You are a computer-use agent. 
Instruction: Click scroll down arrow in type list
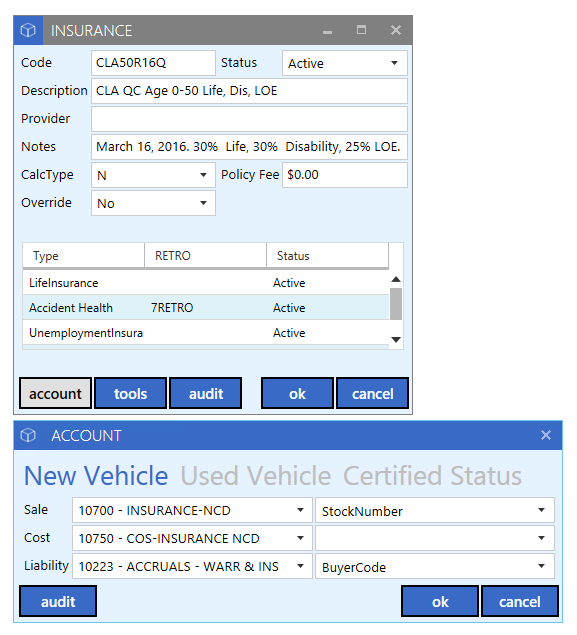point(396,339)
